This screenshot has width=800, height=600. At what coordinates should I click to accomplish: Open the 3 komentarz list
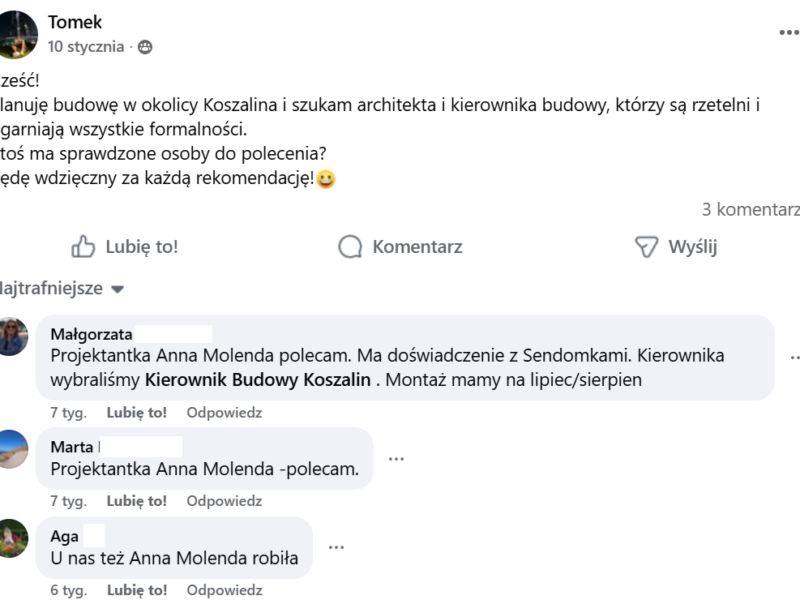(x=751, y=211)
